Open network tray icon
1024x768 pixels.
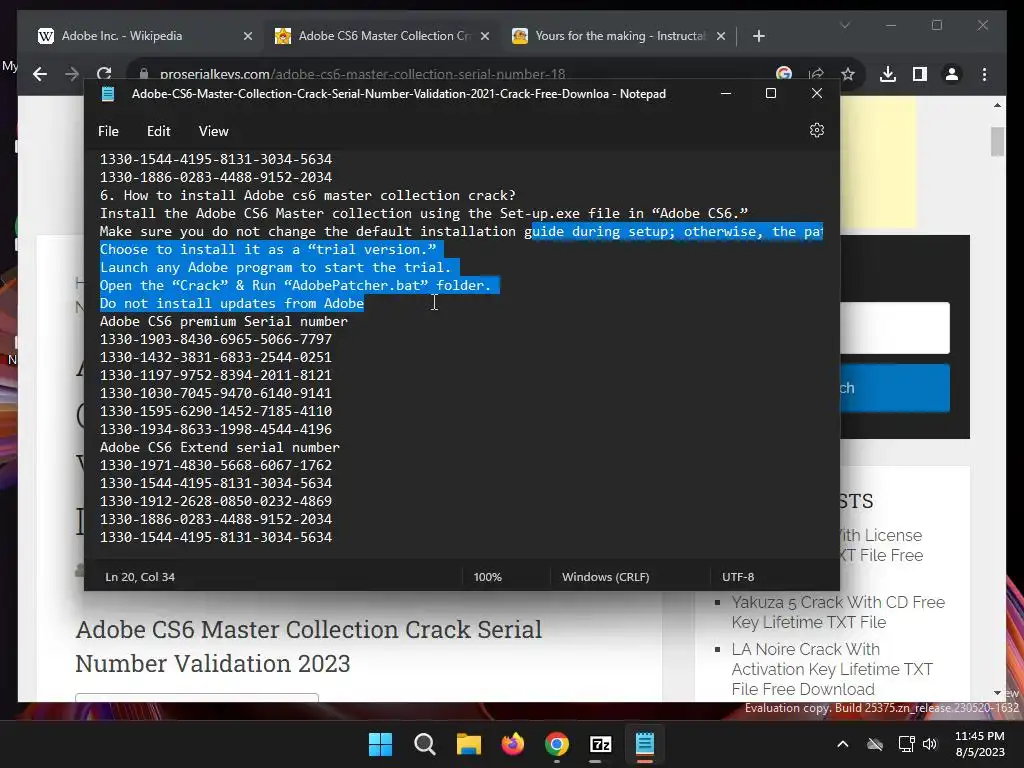906,744
